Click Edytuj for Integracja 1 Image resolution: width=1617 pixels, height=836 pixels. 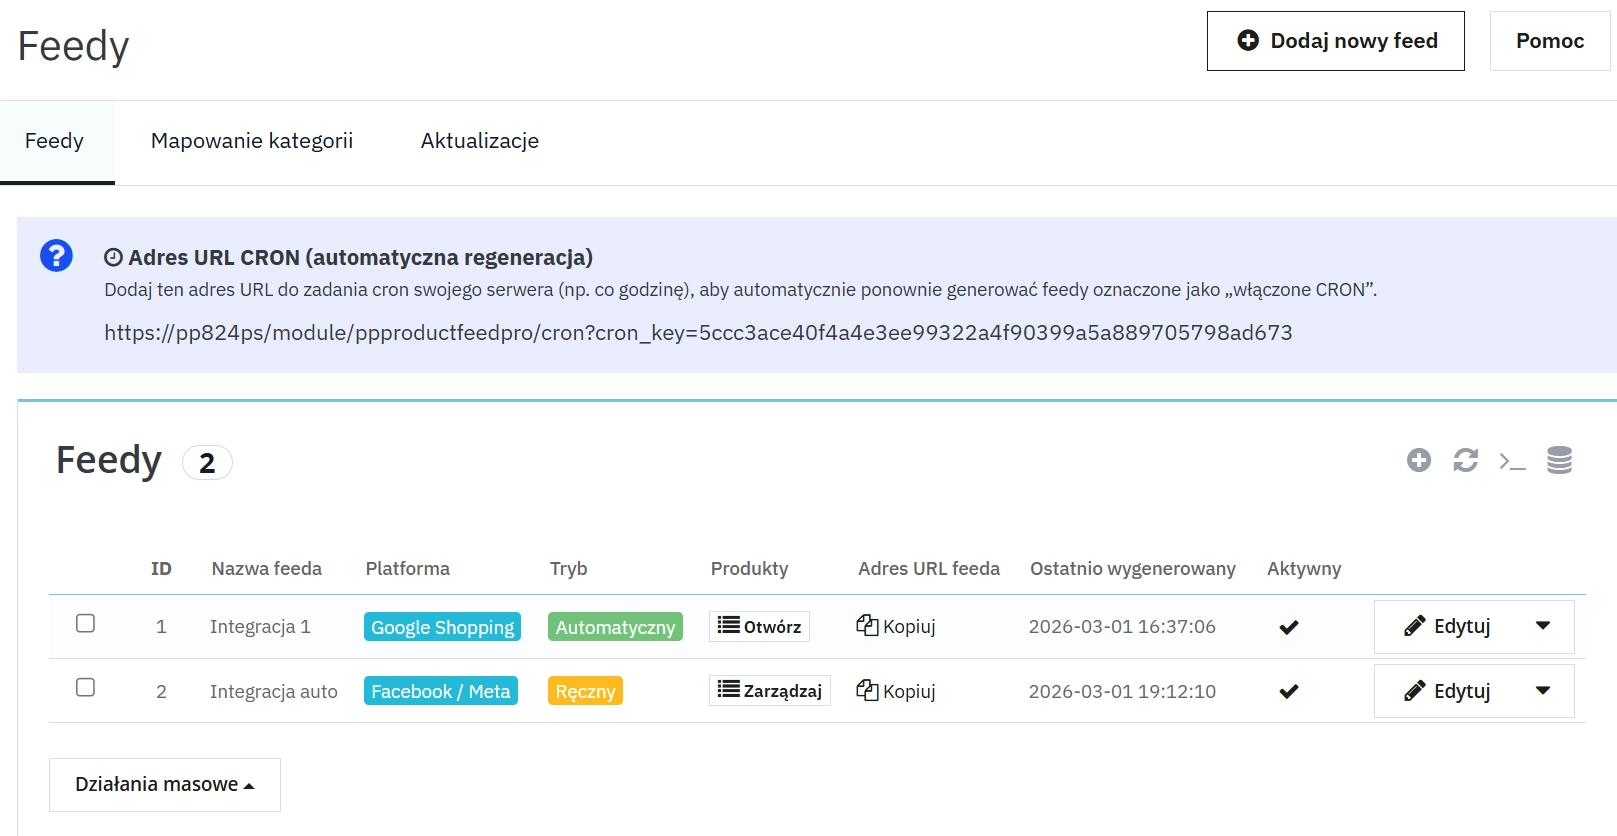coord(1447,626)
